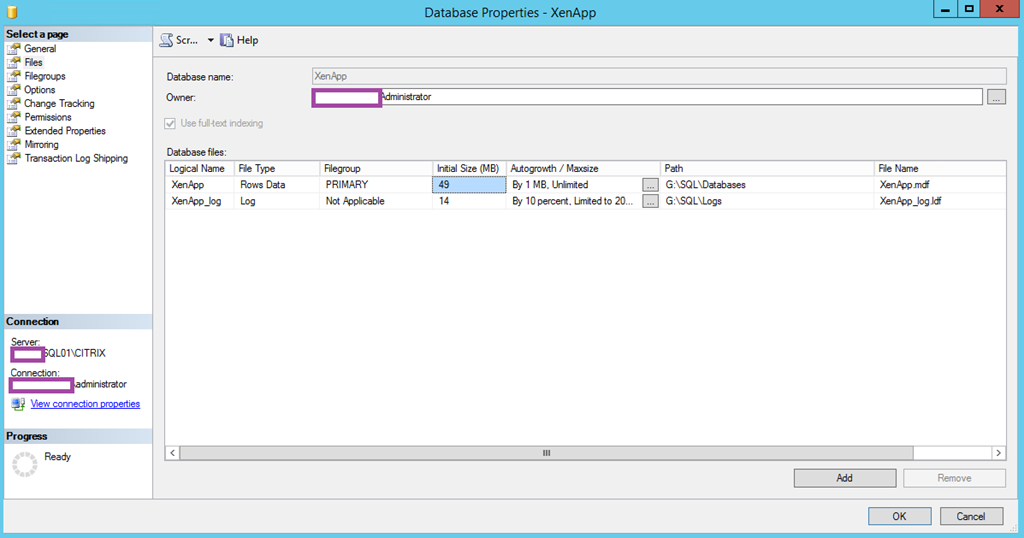The width and height of the screenshot is (1024, 538).
Task: Click the G:\SQL\Databases path cell
Action: (x=767, y=185)
